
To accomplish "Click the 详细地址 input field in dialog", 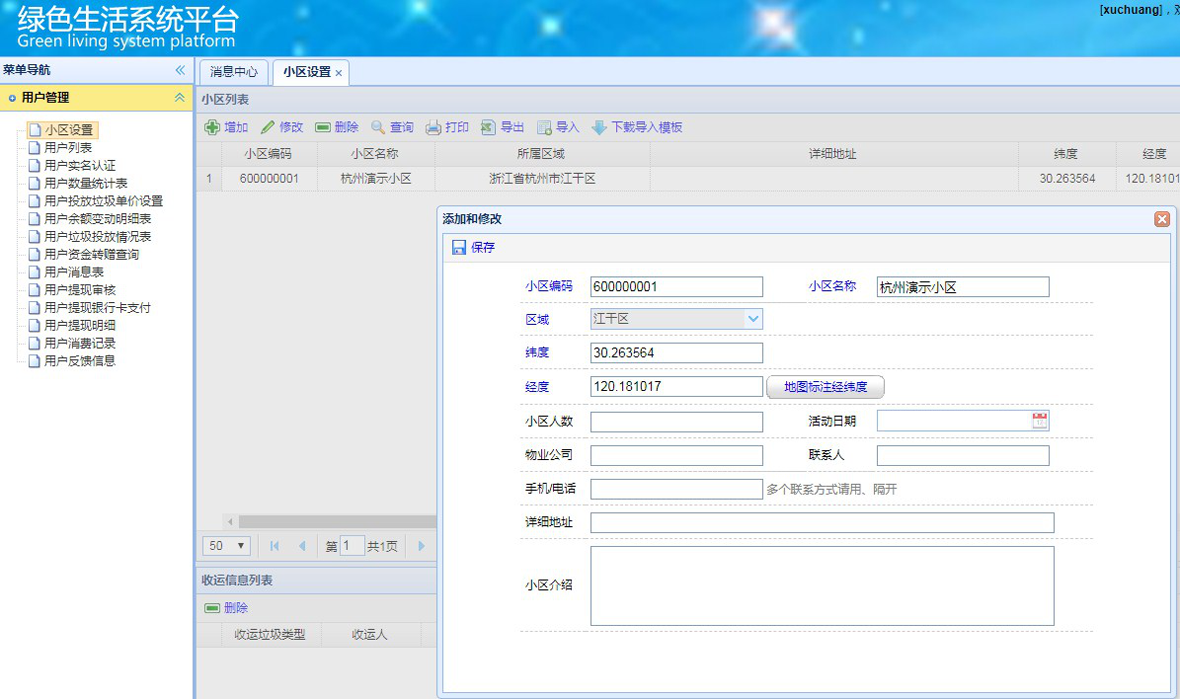I will point(822,522).
